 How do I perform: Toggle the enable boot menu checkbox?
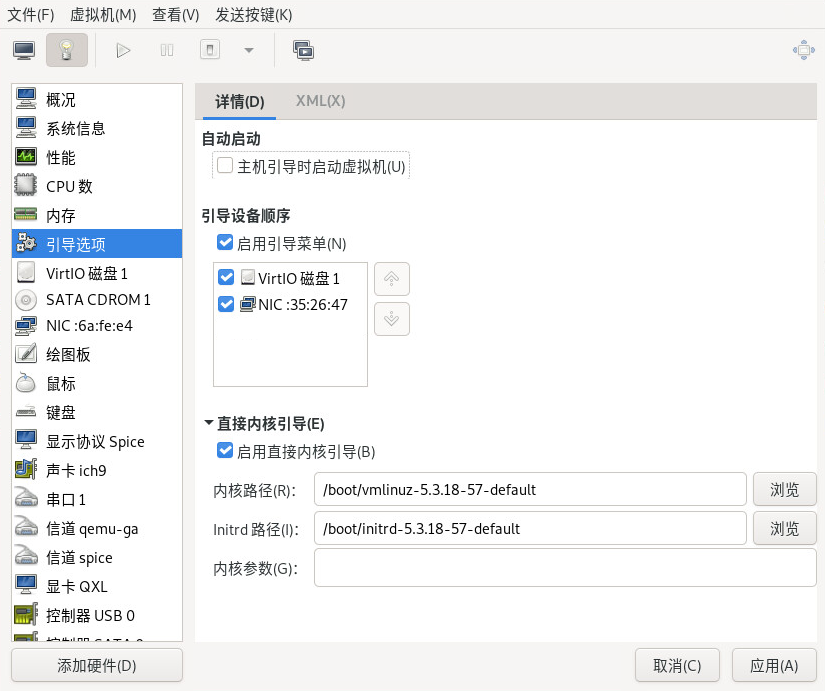click(x=225, y=243)
